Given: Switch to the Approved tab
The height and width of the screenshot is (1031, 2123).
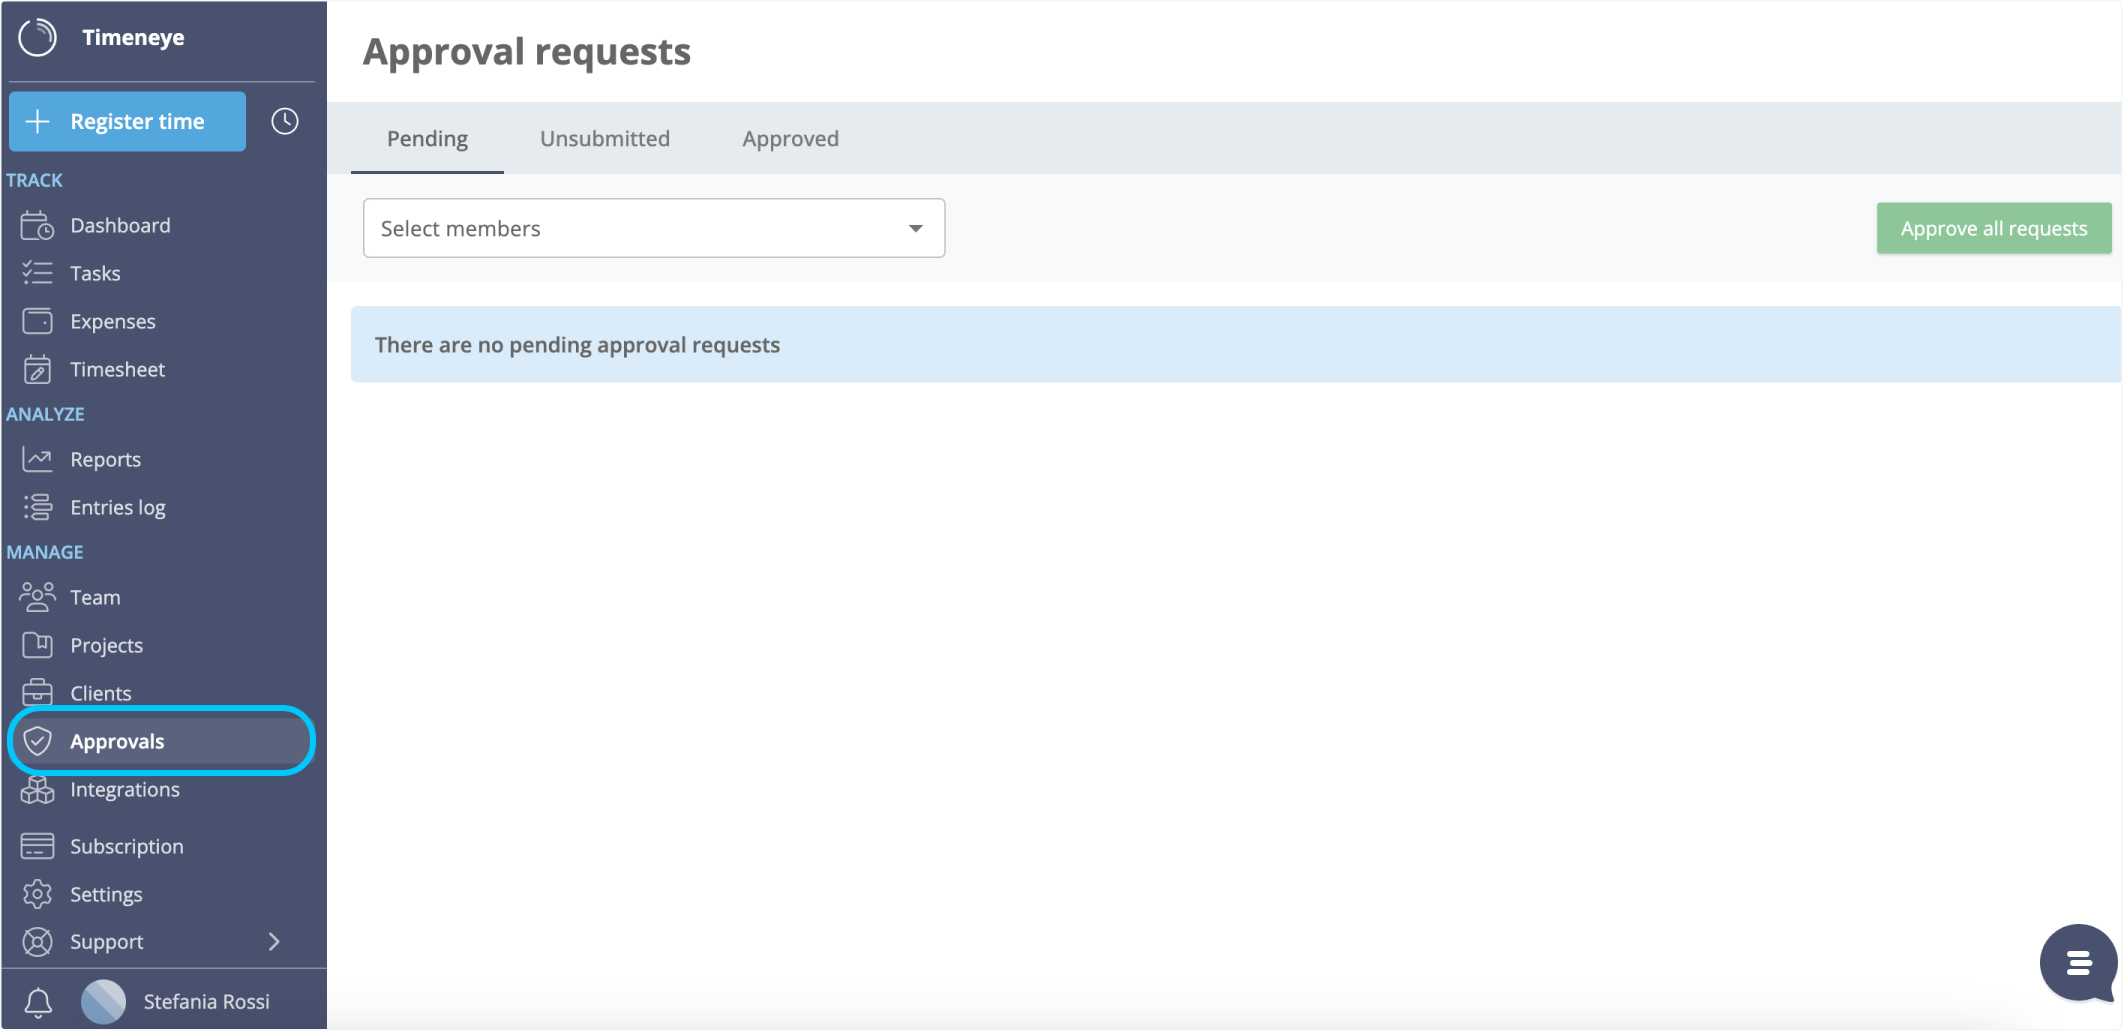Looking at the screenshot, I should tap(790, 138).
